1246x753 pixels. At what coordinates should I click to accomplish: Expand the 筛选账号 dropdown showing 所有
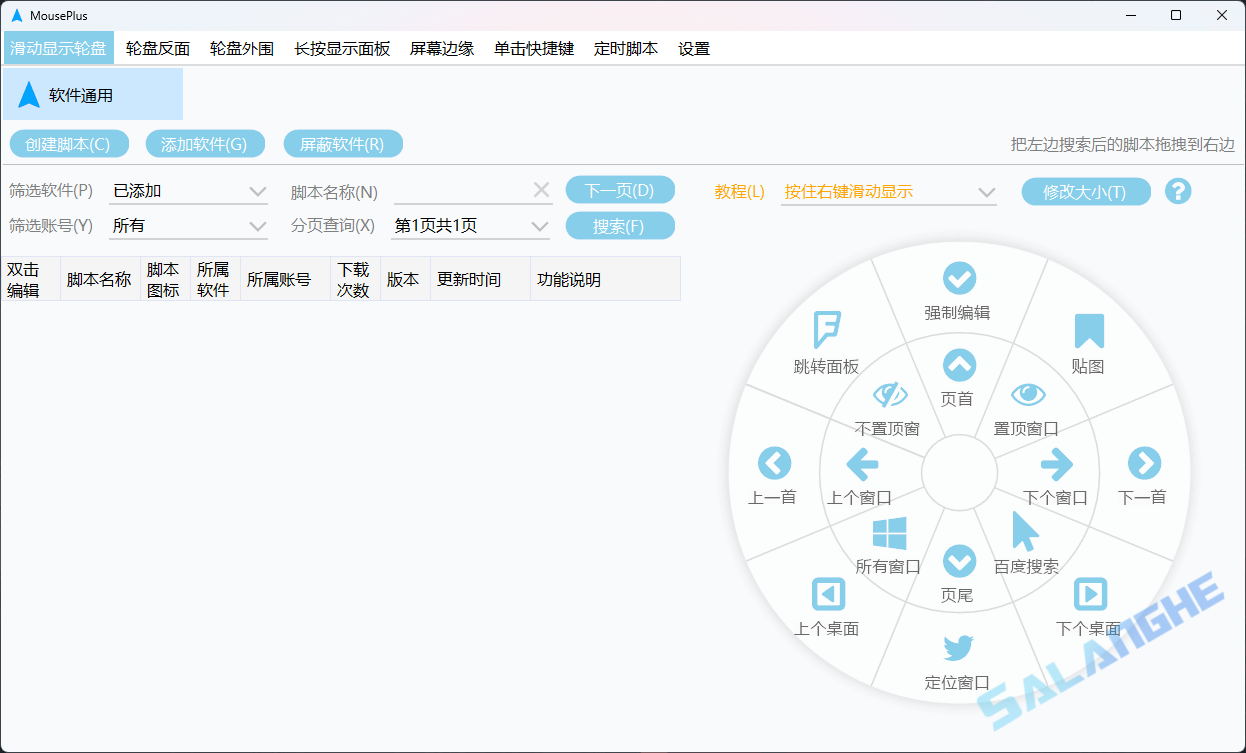(188, 226)
